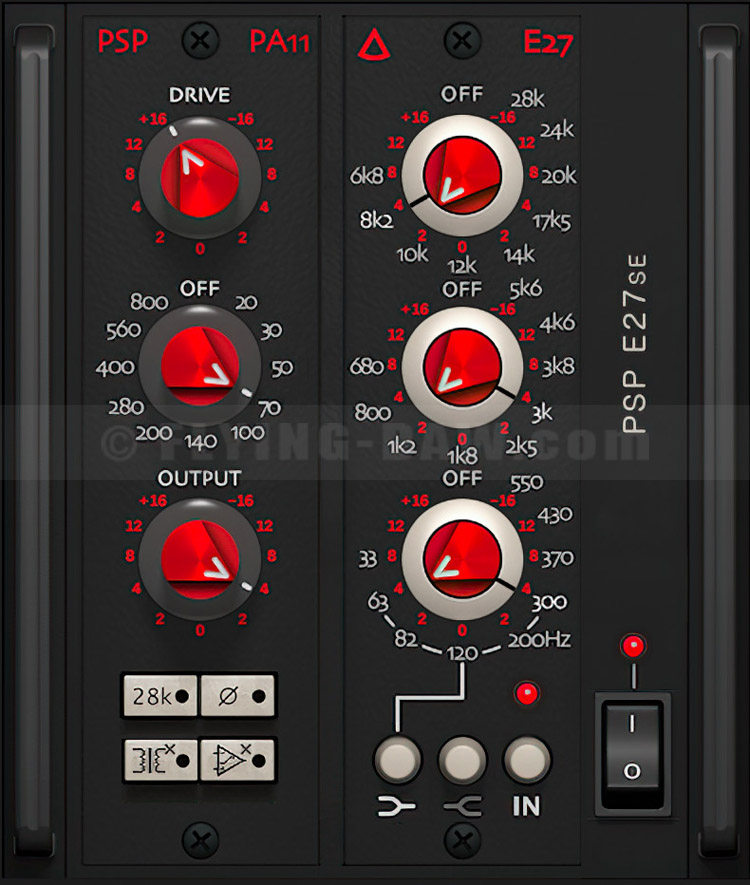Click the E27 high band shelf-mode round button
The image size is (750, 885).
462,759
